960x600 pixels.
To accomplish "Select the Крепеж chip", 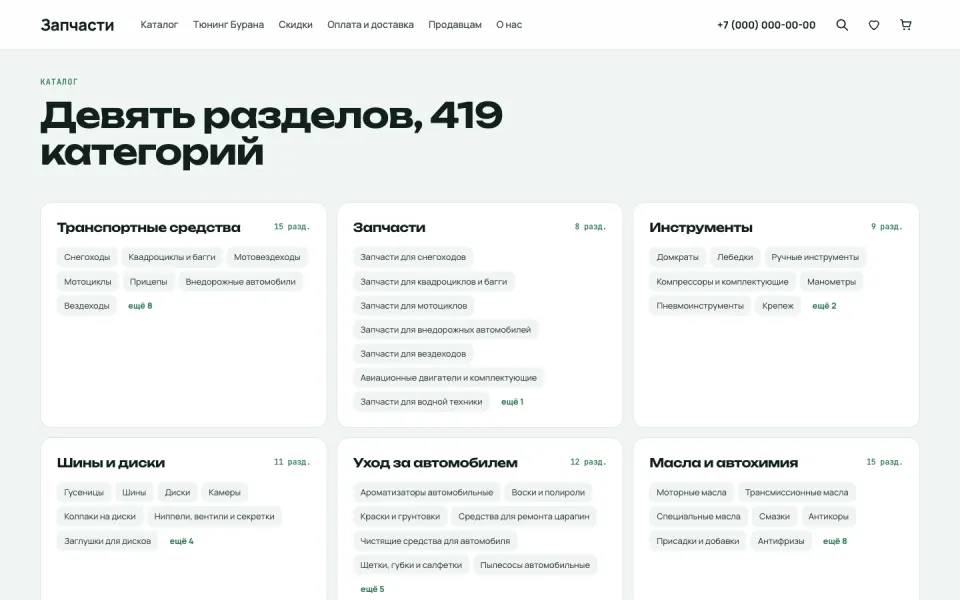I will click(778, 306).
